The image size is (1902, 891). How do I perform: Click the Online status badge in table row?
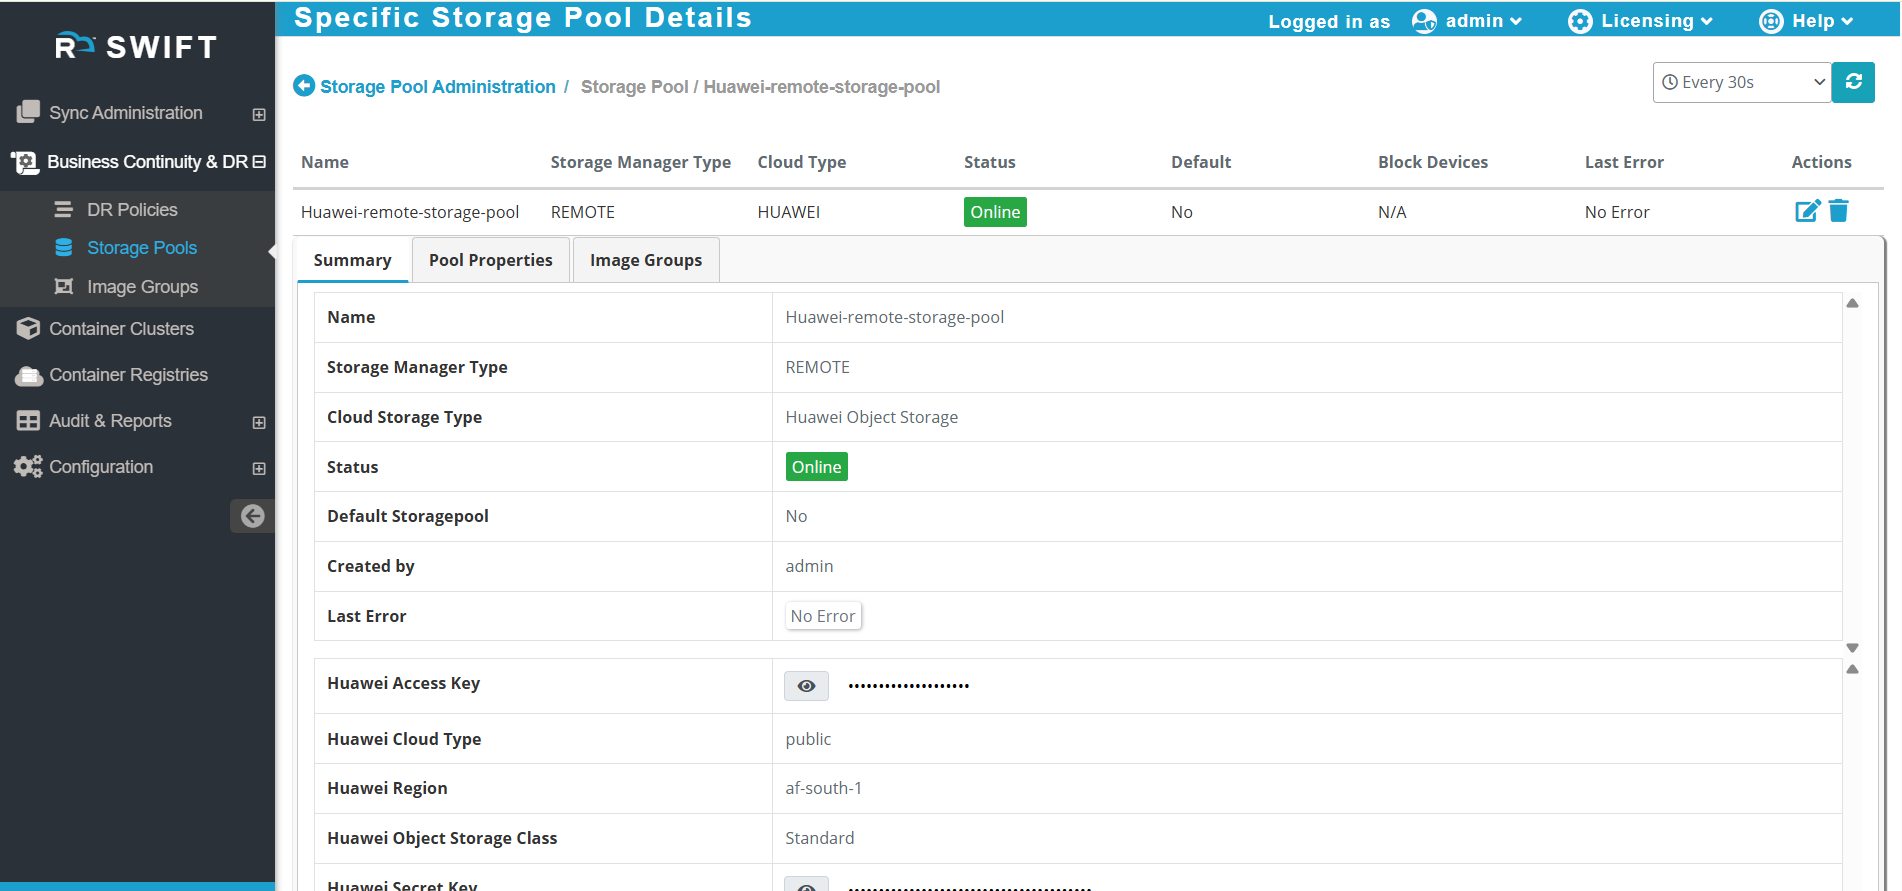point(995,212)
